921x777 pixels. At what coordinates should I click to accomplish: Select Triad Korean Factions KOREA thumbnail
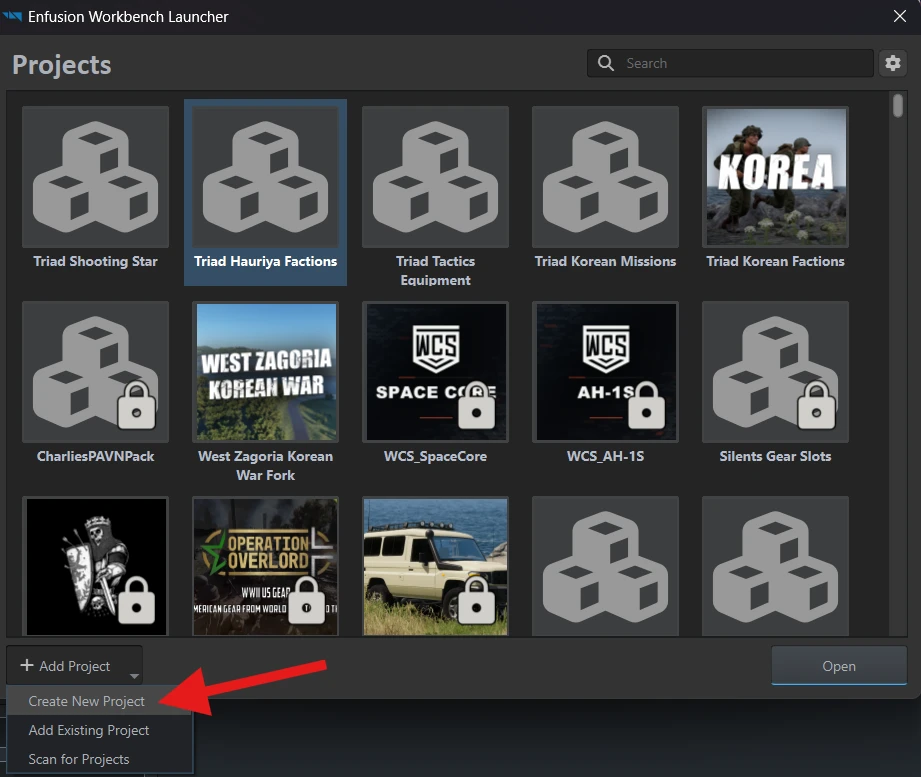point(775,177)
